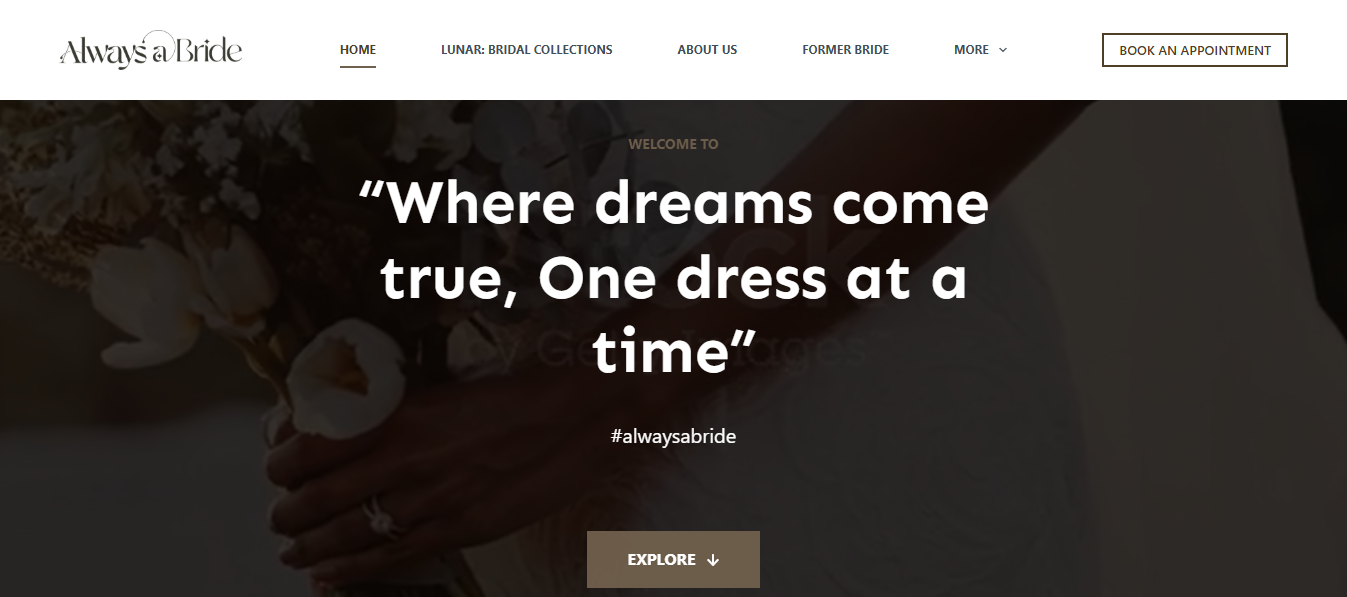Click the underline beneath Home

coord(358,67)
